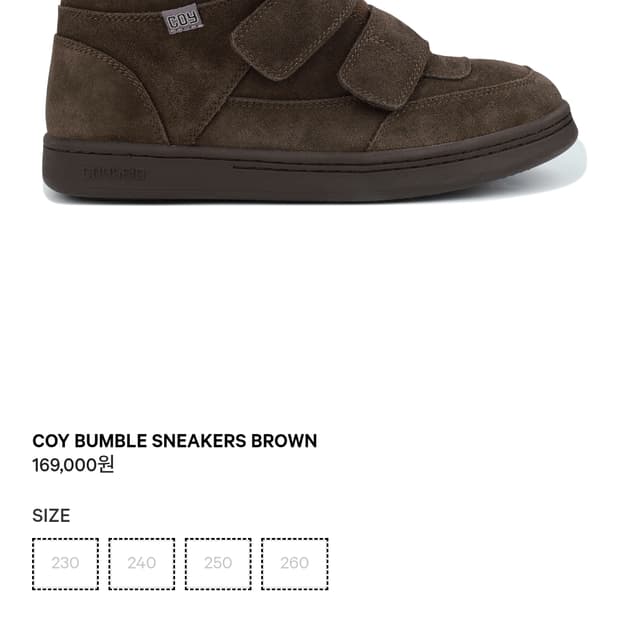Open COY BUMBLE SNEAKERS BROWN title link
The height and width of the screenshot is (620, 620).
(174, 441)
